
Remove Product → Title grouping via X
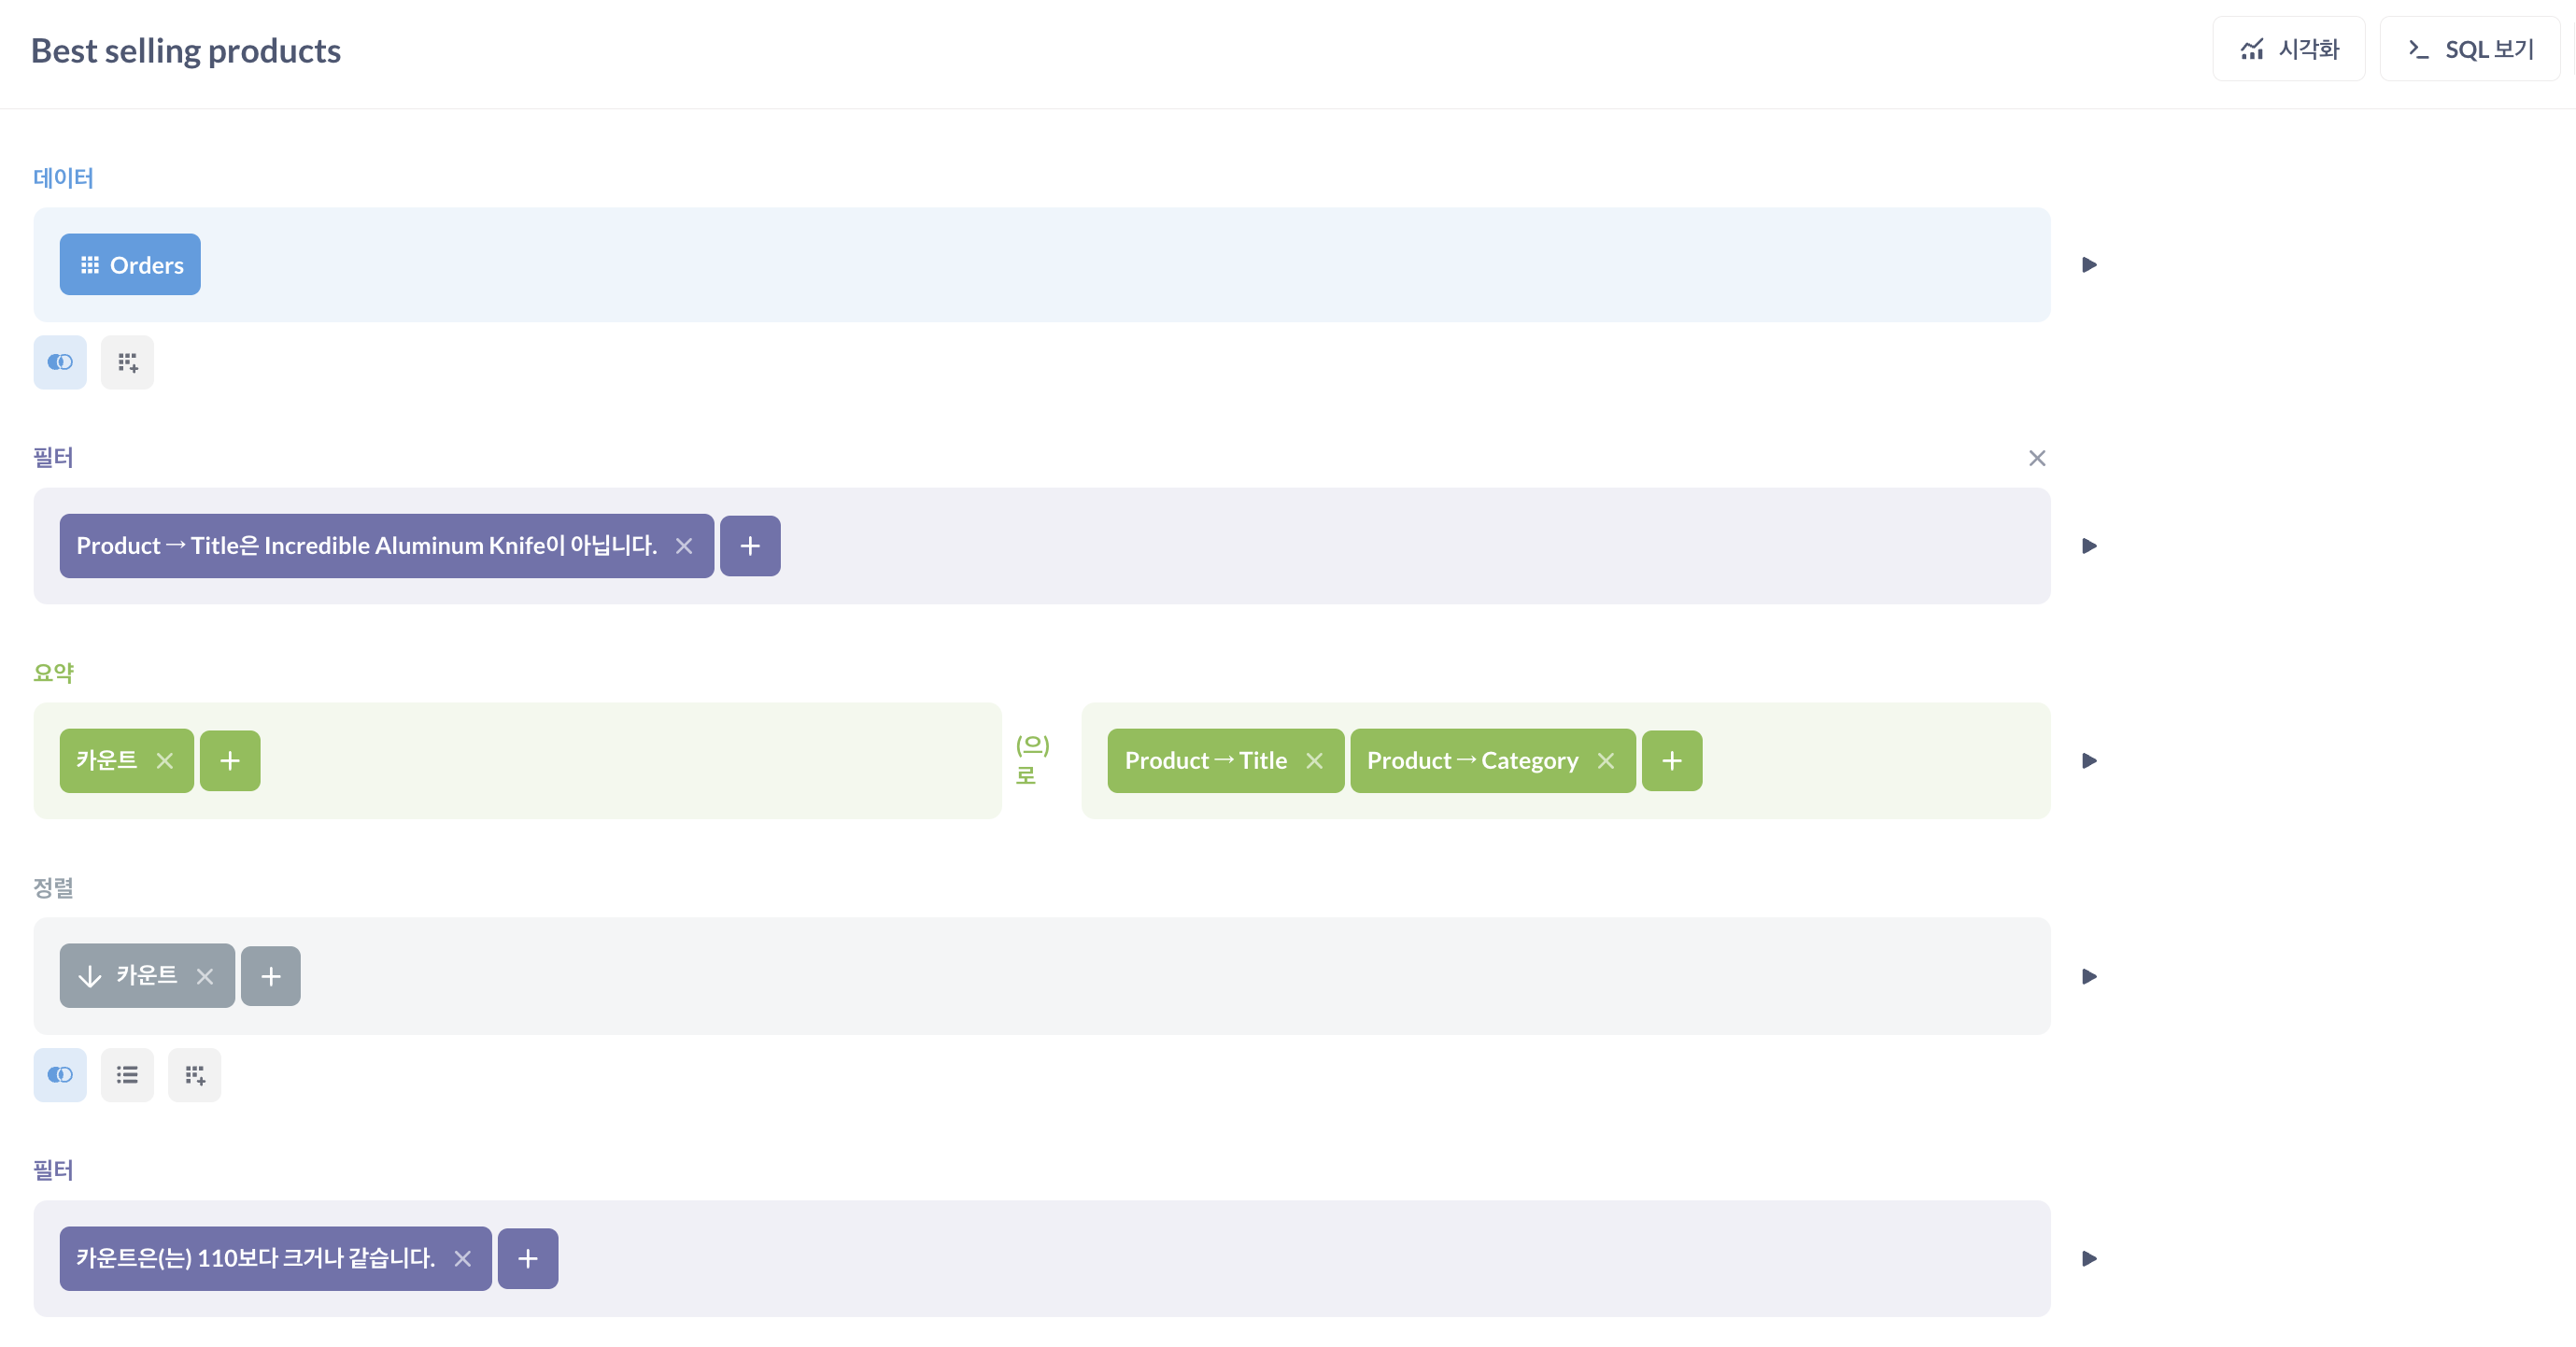point(1314,761)
